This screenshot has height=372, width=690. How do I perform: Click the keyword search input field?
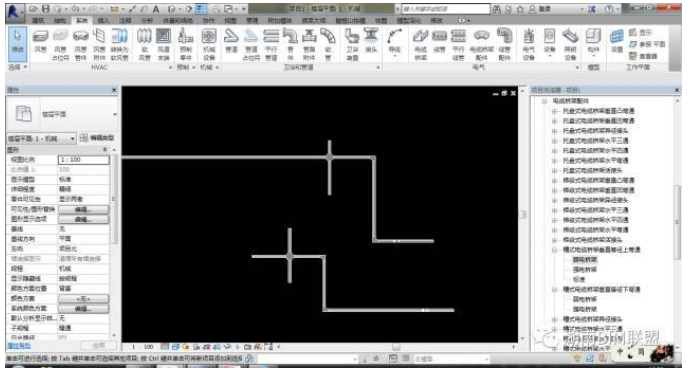click(x=445, y=9)
